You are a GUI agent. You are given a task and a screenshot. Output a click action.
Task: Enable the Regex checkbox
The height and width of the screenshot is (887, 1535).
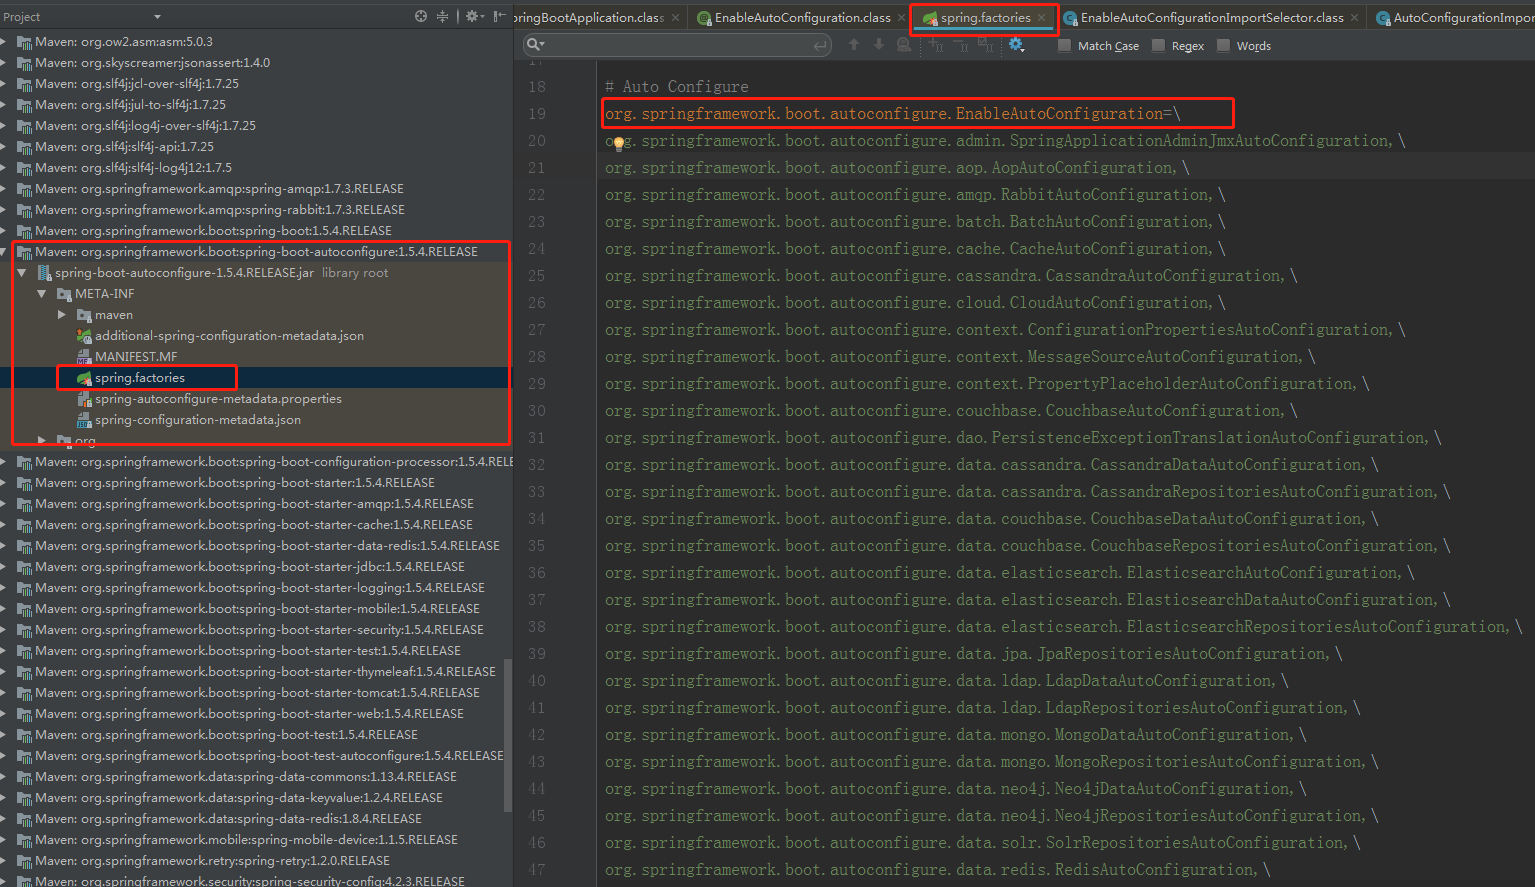(x=1158, y=46)
